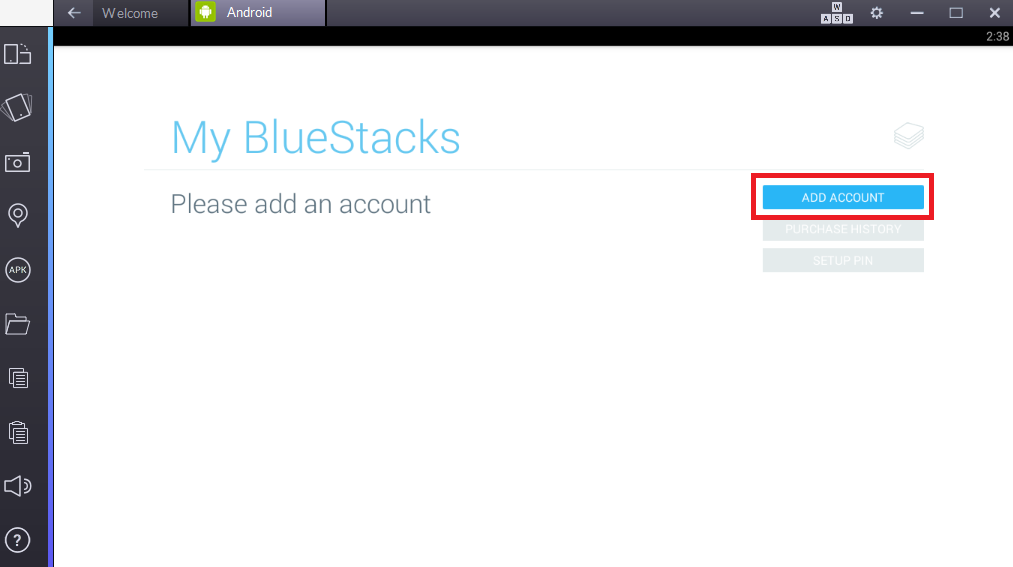Open the settings gear in title bar
This screenshot has width=1013, height=567.
pyautogui.click(x=877, y=13)
